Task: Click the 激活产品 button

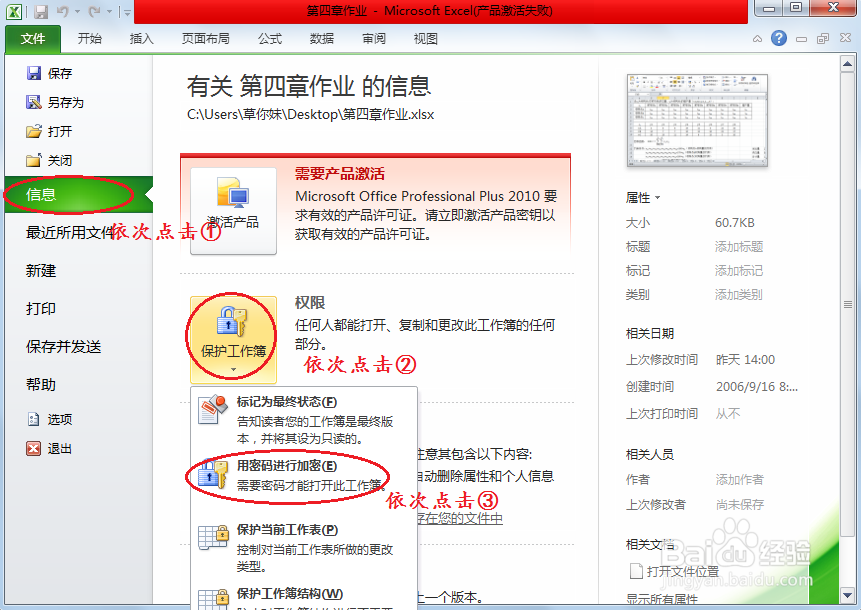Action: click(233, 211)
